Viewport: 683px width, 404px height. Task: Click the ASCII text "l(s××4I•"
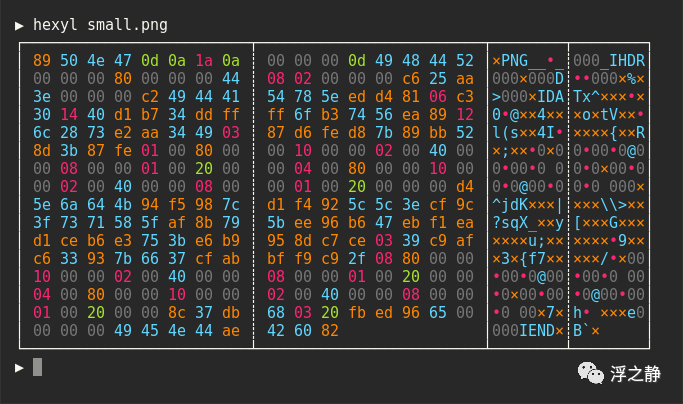[x=528, y=132]
